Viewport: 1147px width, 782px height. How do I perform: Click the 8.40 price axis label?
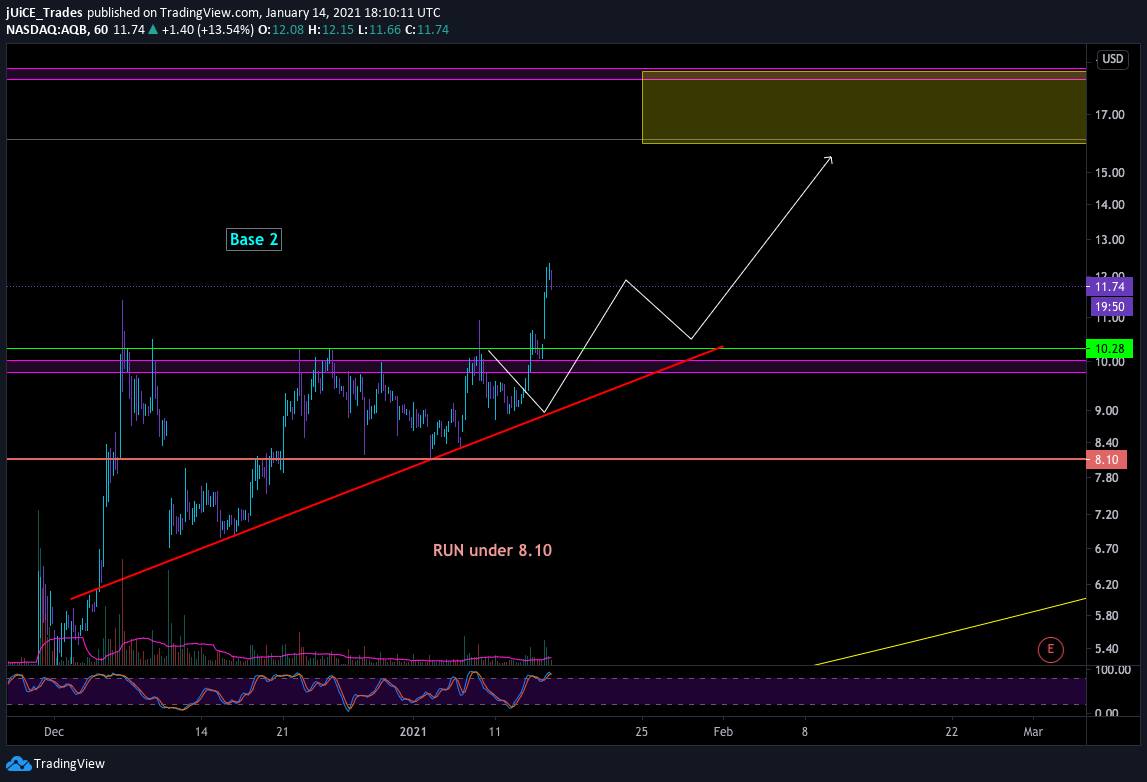coord(1107,443)
